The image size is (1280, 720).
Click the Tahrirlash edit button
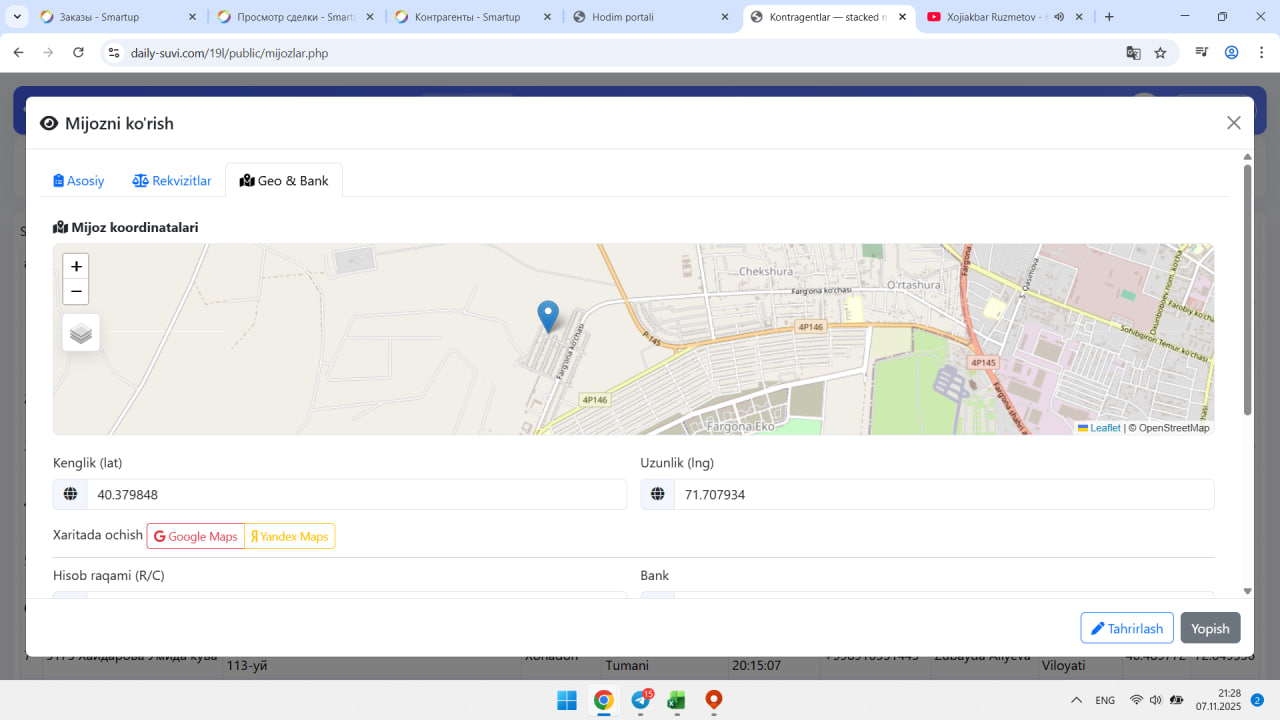pos(1127,628)
